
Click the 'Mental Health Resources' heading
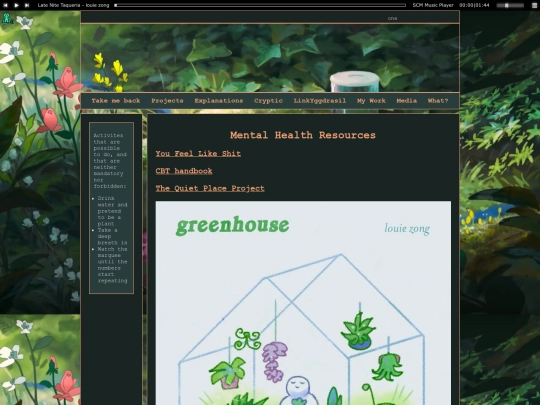coord(303,135)
